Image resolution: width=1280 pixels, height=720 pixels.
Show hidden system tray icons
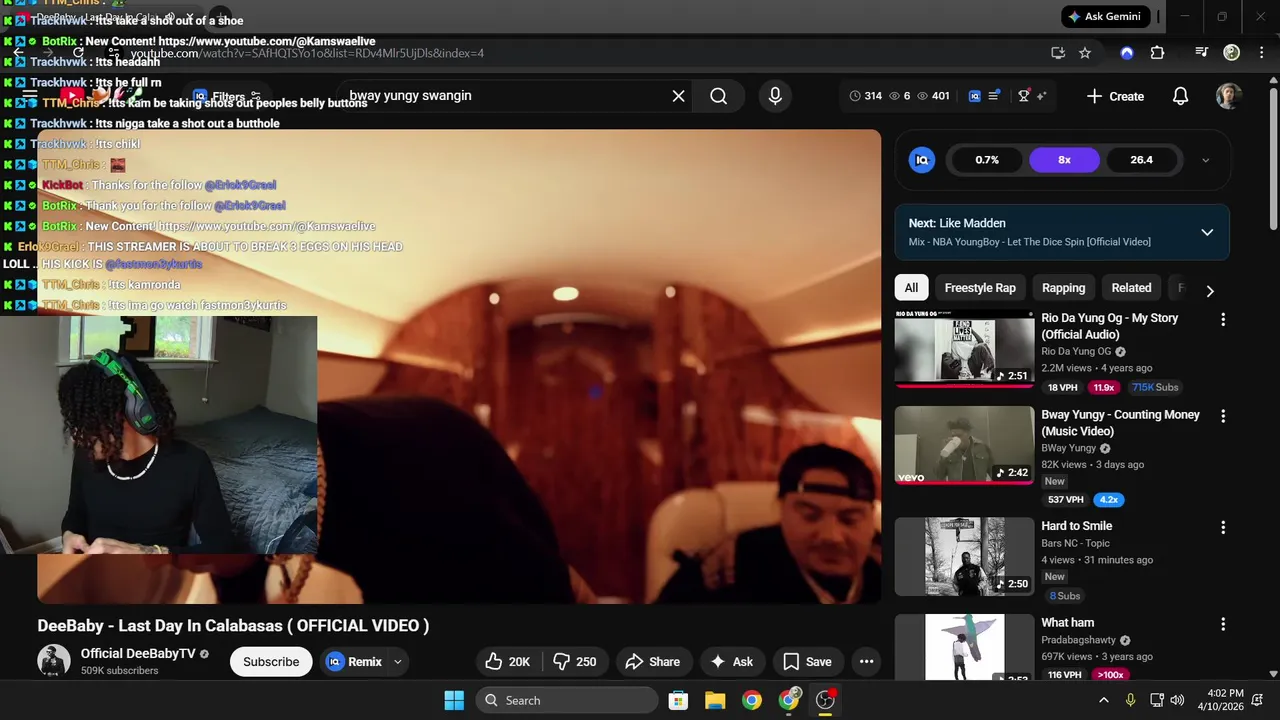pos(1103,700)
